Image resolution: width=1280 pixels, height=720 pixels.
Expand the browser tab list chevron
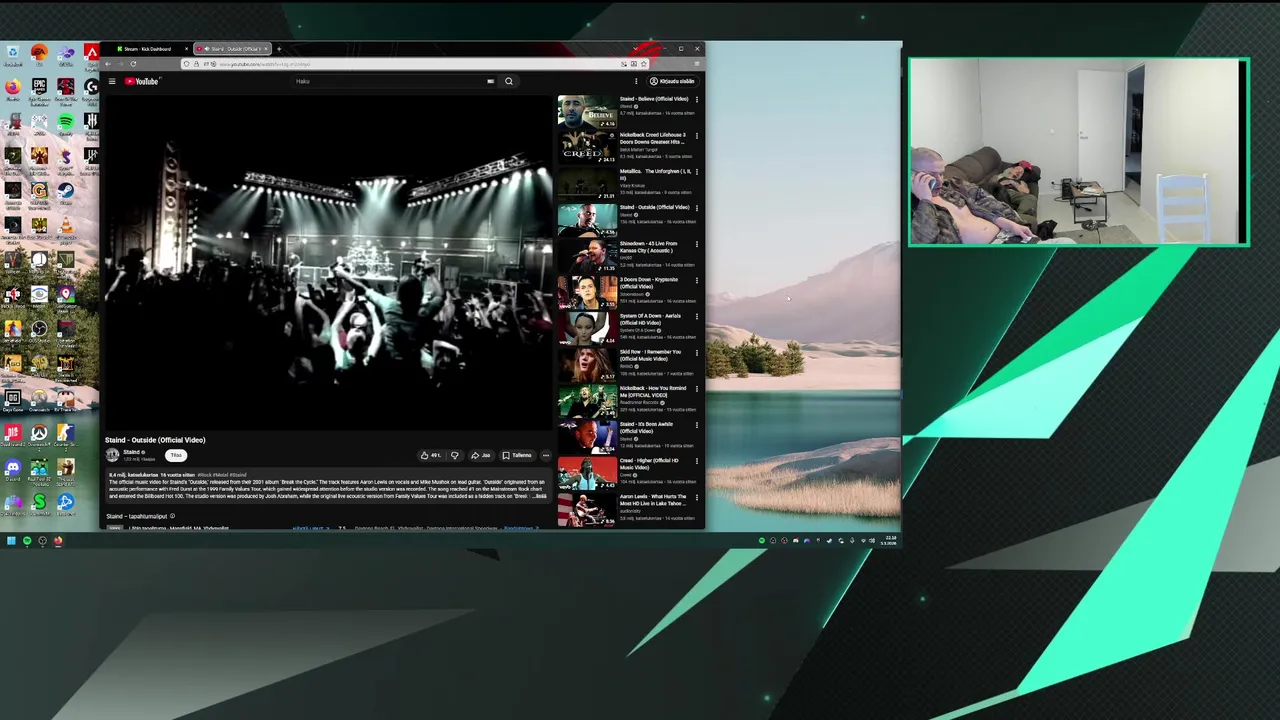coord(636,49)
